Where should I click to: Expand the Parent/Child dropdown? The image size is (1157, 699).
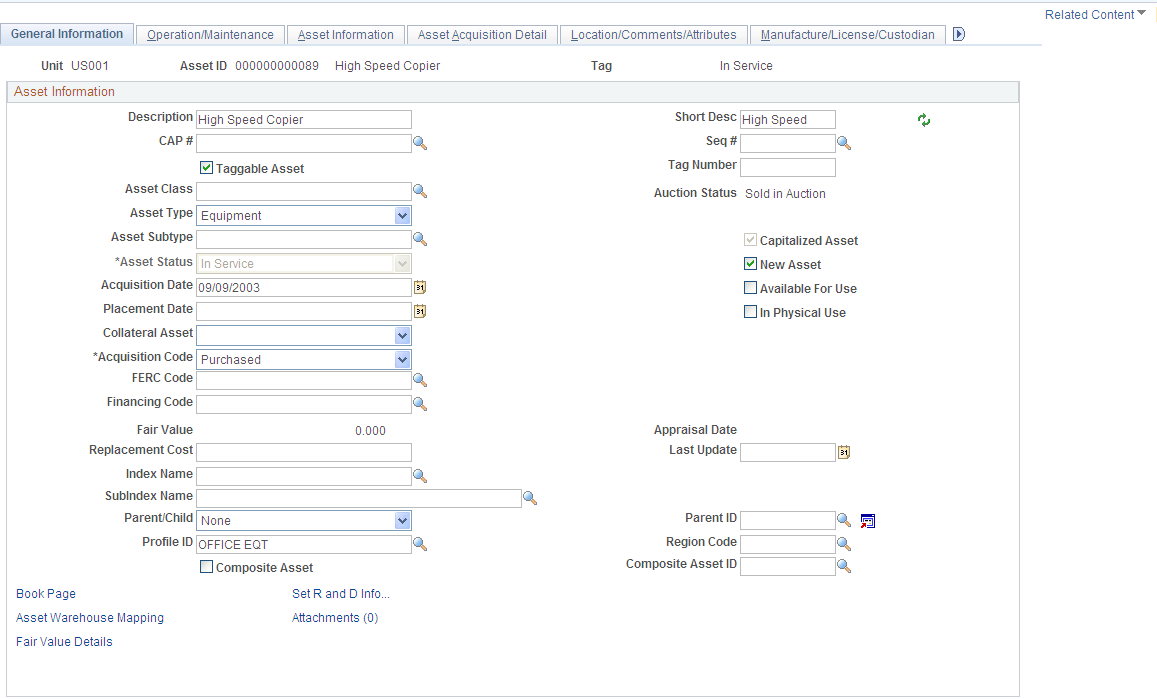[402, 520]
